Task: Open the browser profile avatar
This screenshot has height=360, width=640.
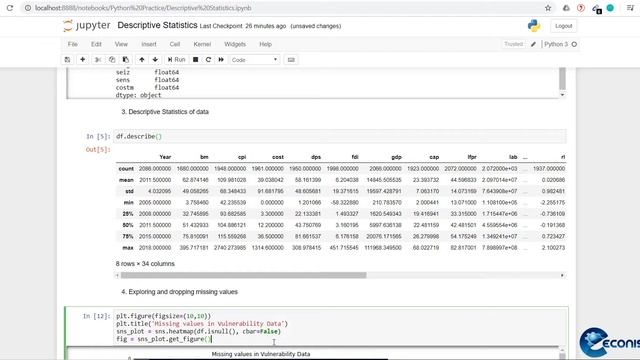Action: point(610,8)
